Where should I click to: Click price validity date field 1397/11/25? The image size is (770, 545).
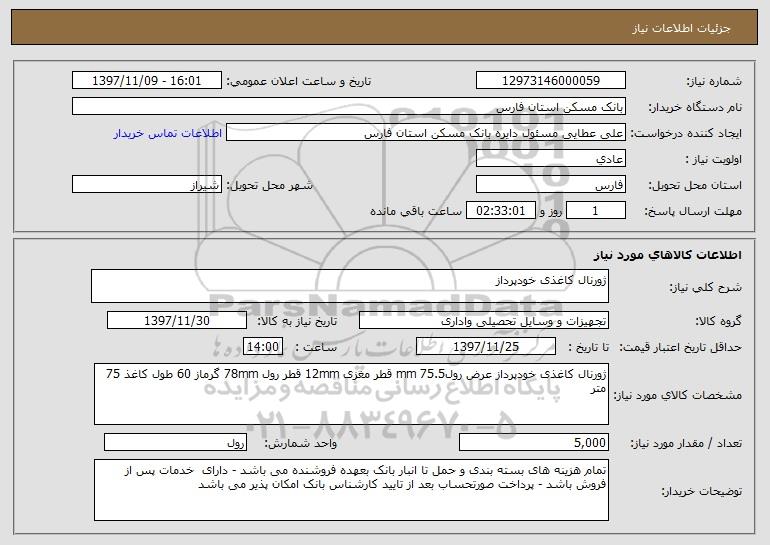[486, 347]
